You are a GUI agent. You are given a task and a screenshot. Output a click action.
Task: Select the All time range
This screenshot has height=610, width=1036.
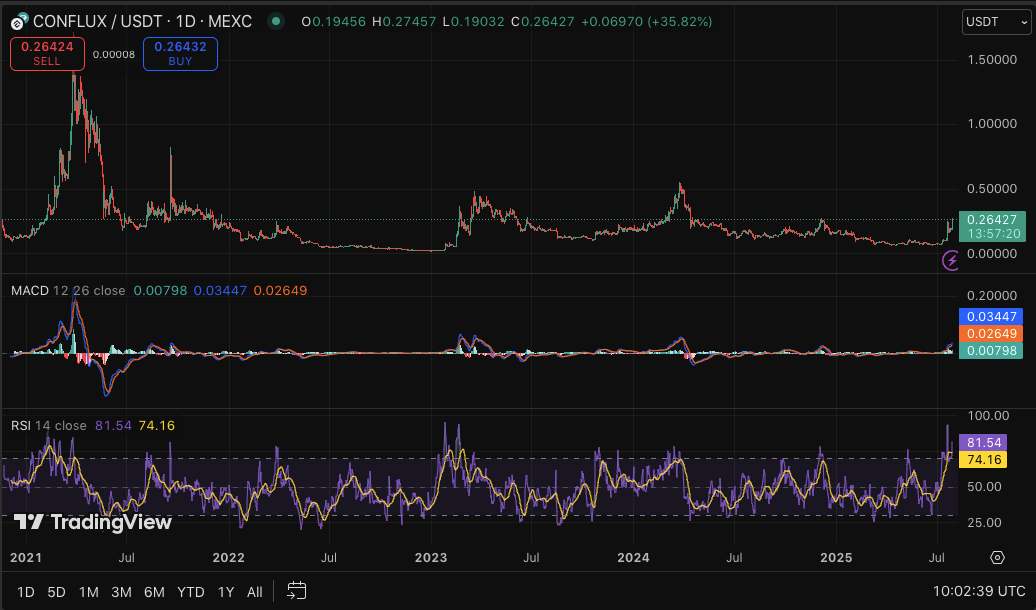254,591
